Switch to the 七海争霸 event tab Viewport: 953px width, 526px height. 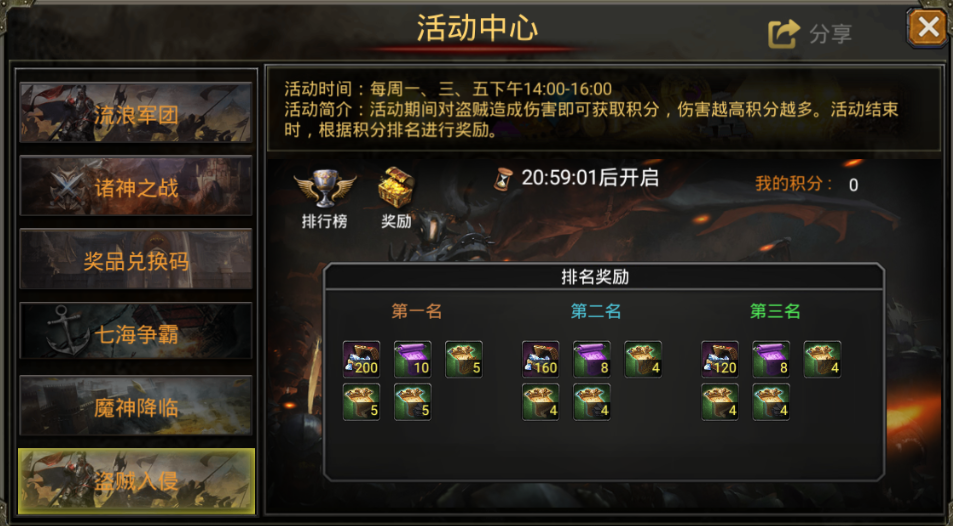click(x=136, y=332)
